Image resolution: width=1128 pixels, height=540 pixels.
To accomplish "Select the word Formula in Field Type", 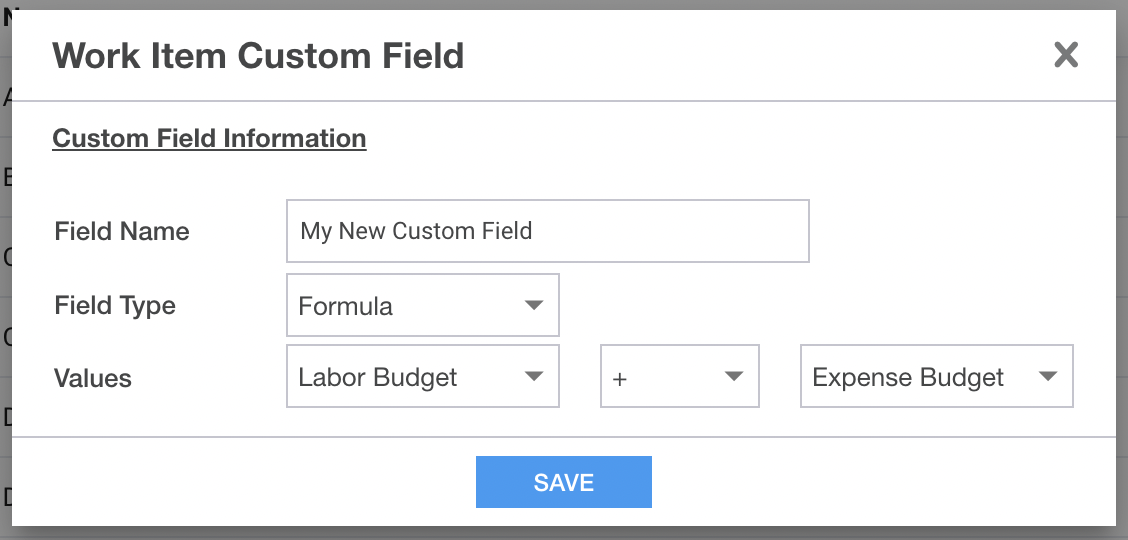I will (x=345, y=306).
